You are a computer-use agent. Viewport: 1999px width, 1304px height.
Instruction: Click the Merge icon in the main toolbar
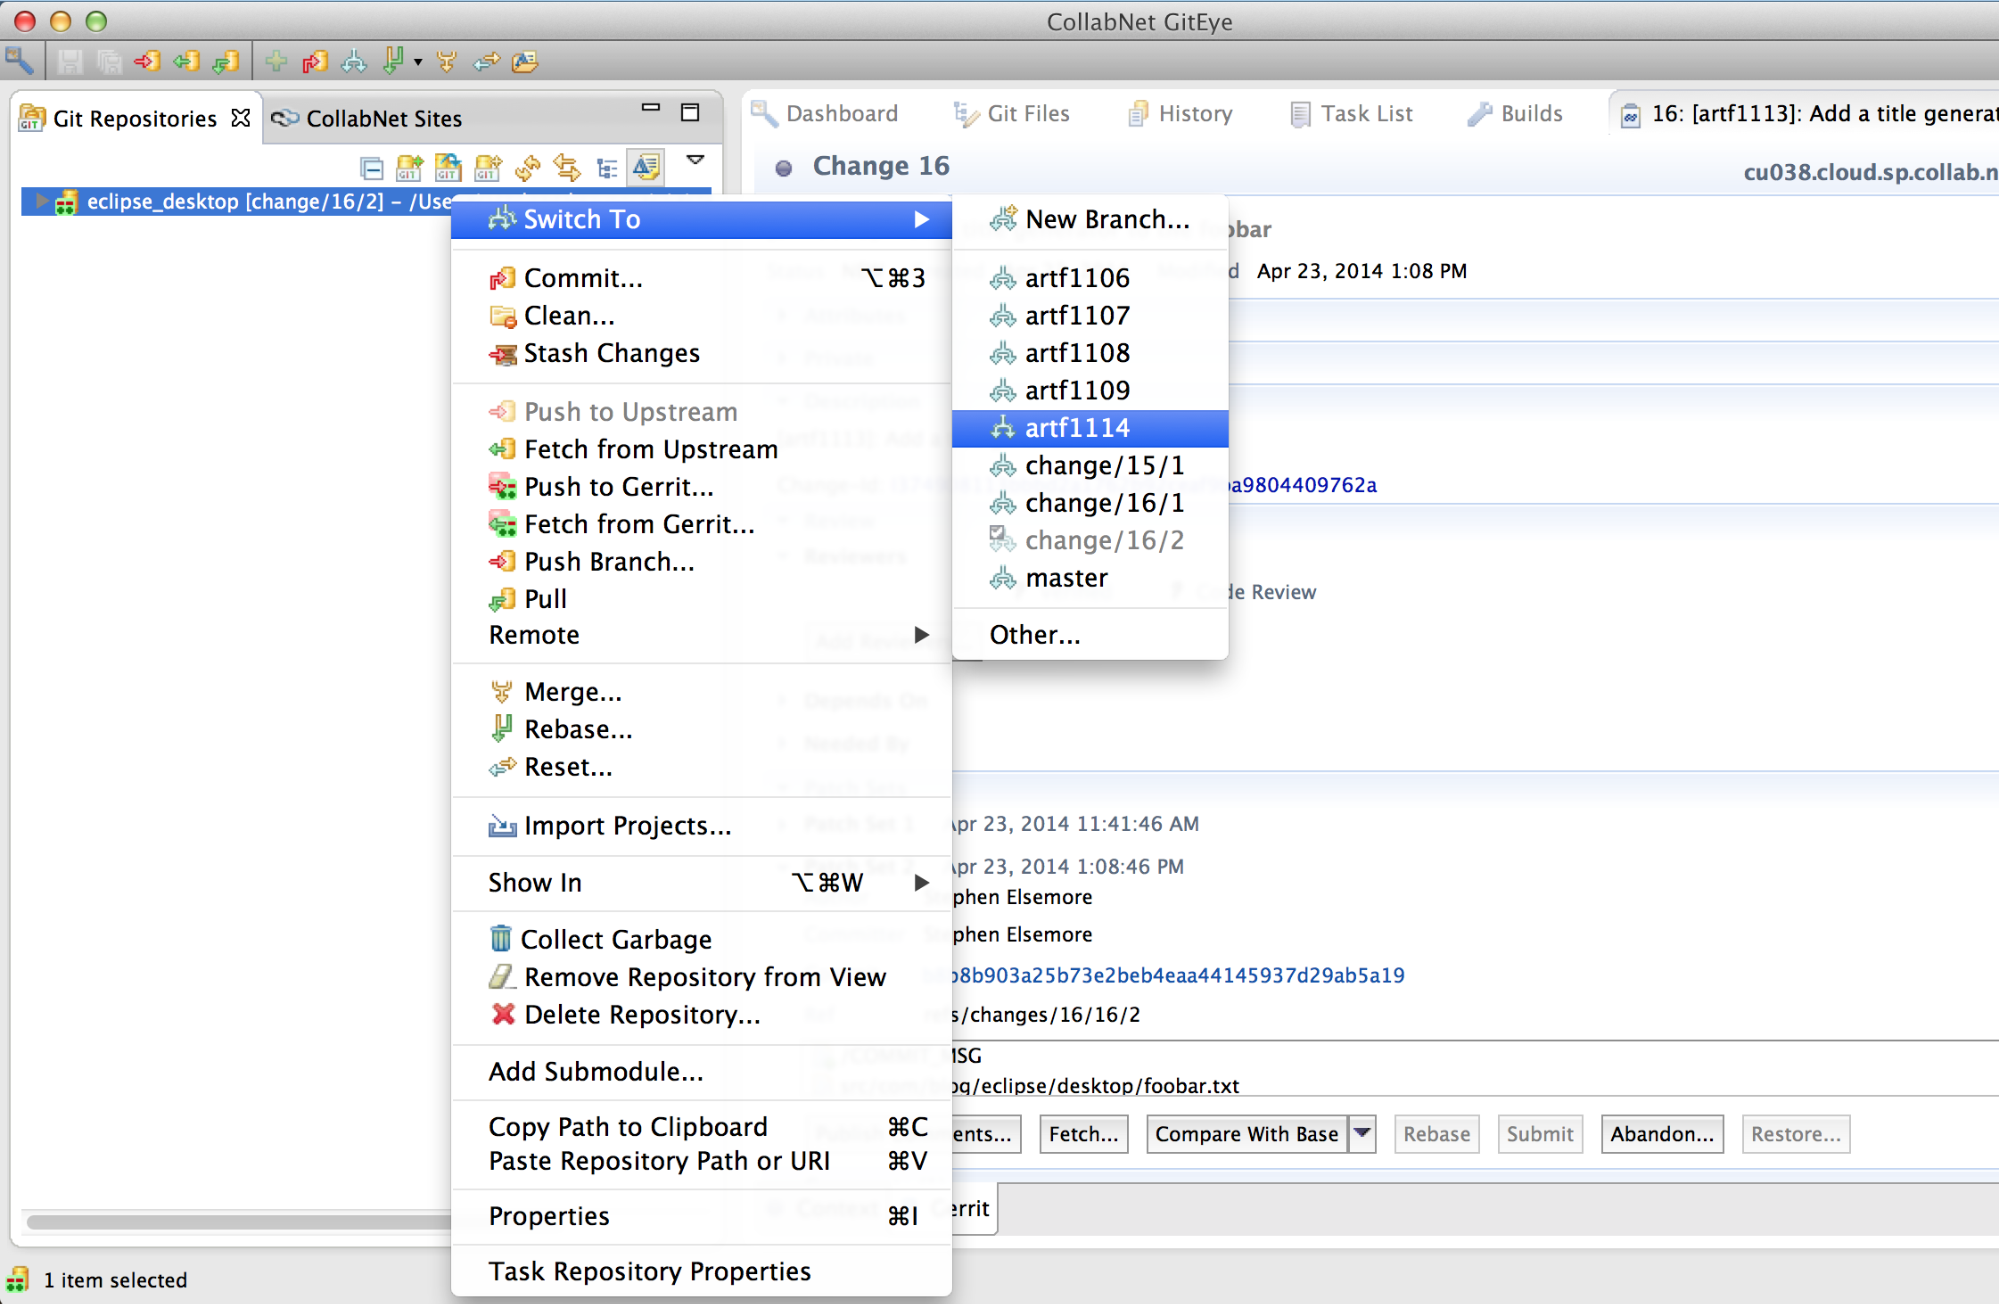tap(447, 61)
